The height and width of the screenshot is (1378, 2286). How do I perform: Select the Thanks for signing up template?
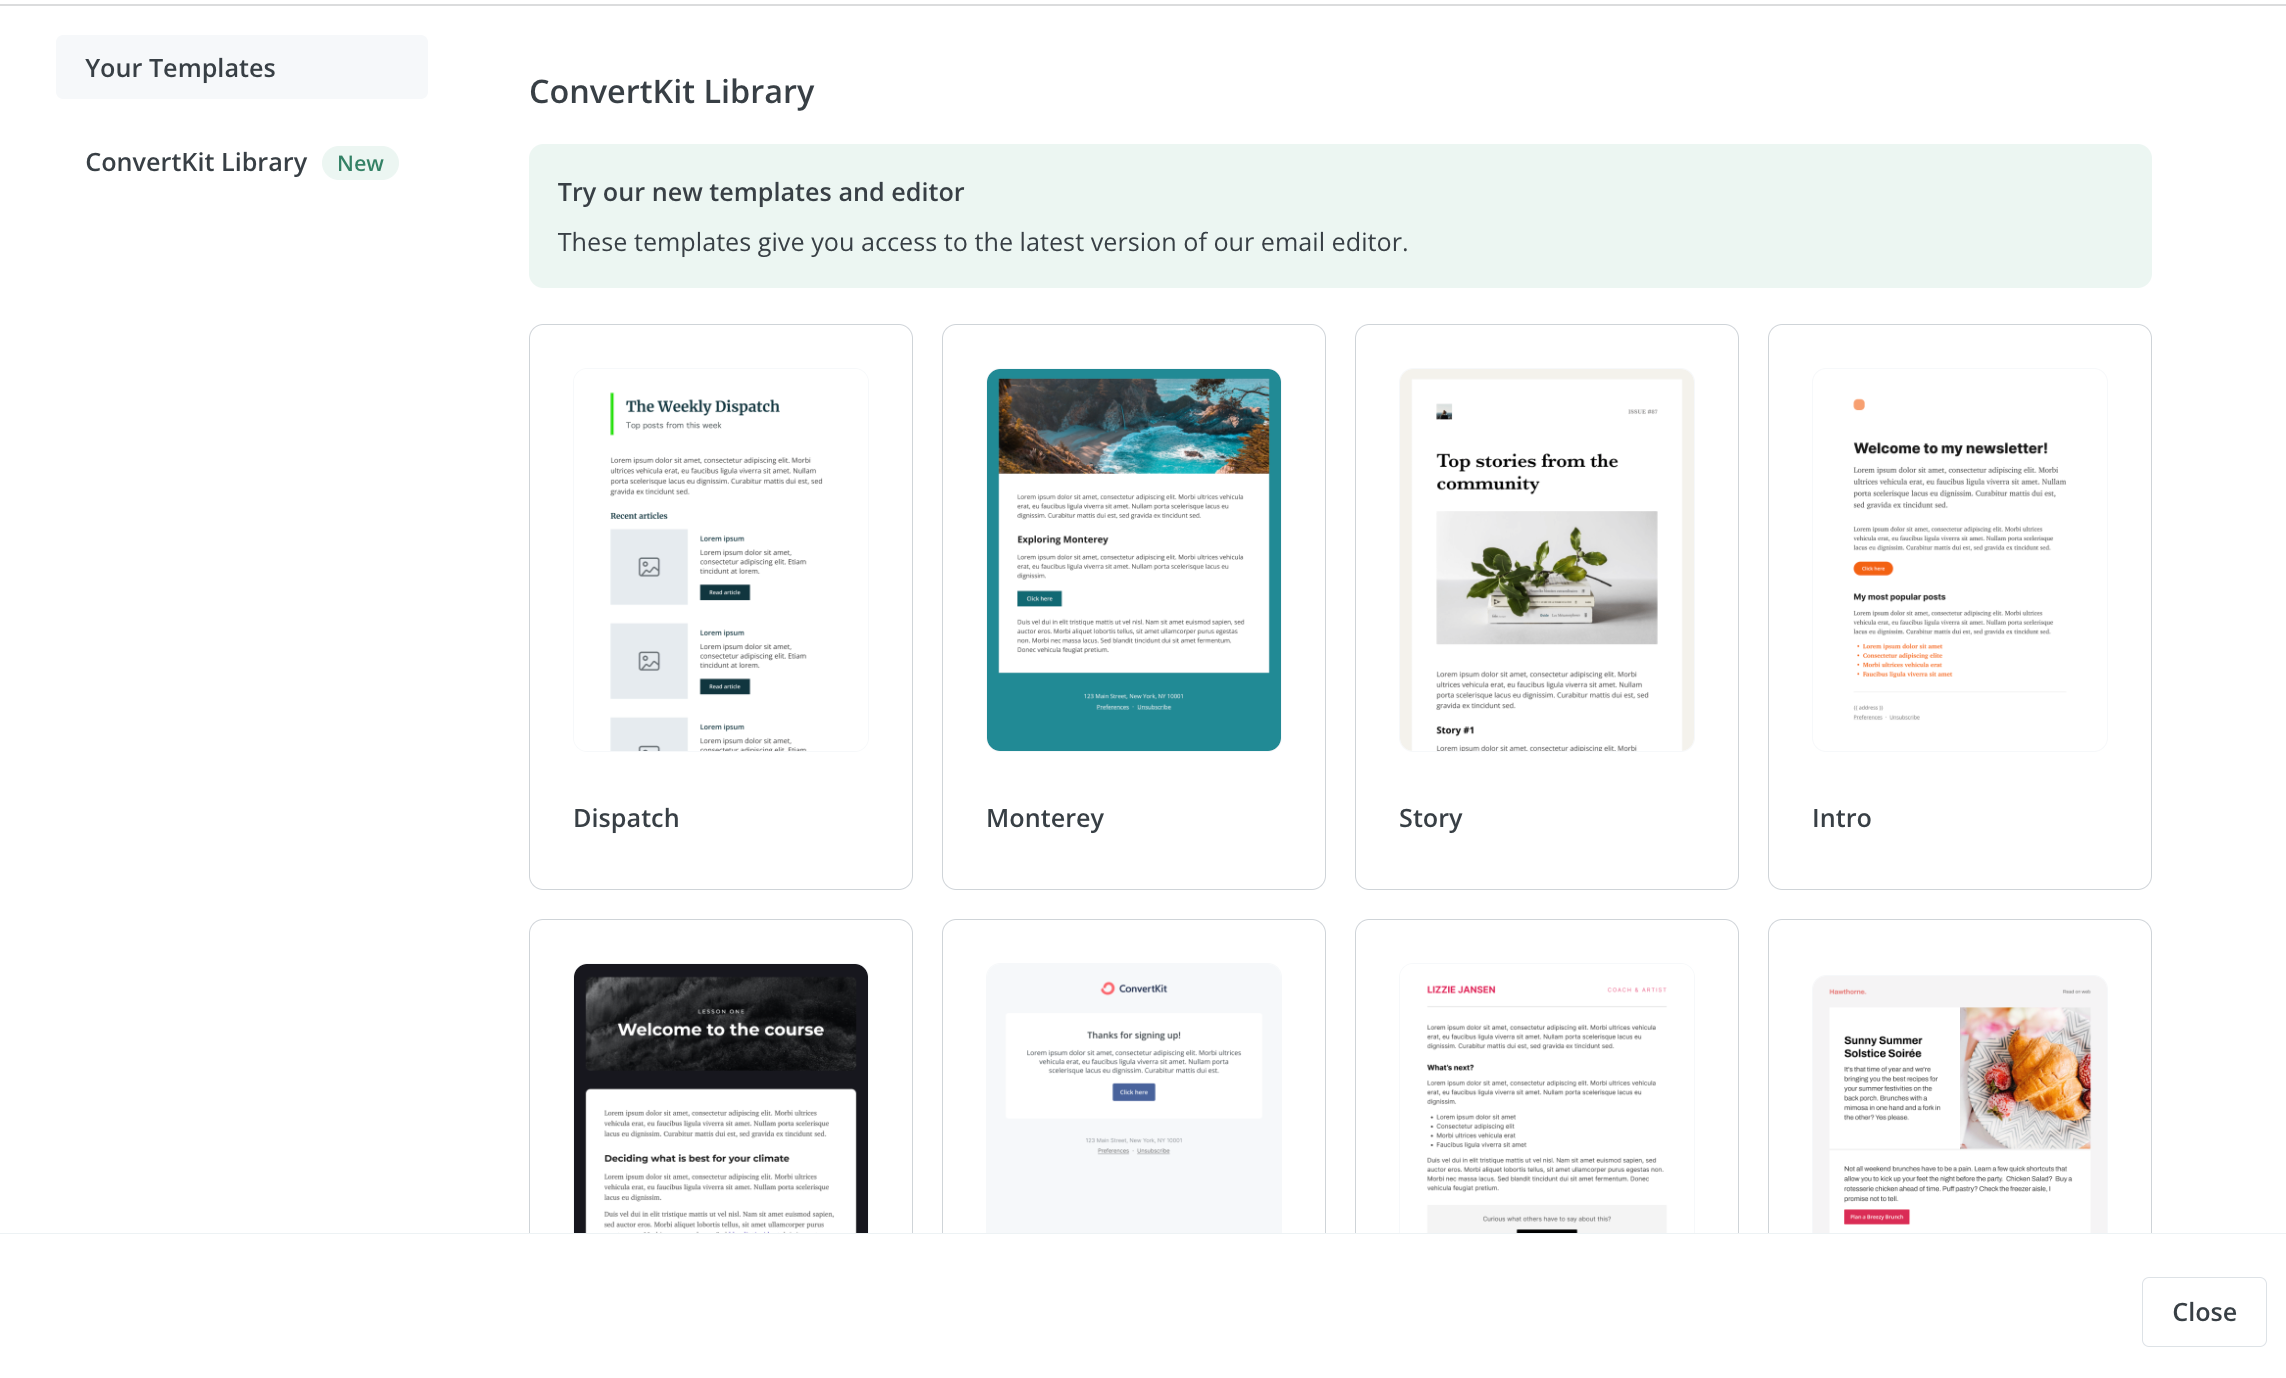click(x=1133, y=1098)
